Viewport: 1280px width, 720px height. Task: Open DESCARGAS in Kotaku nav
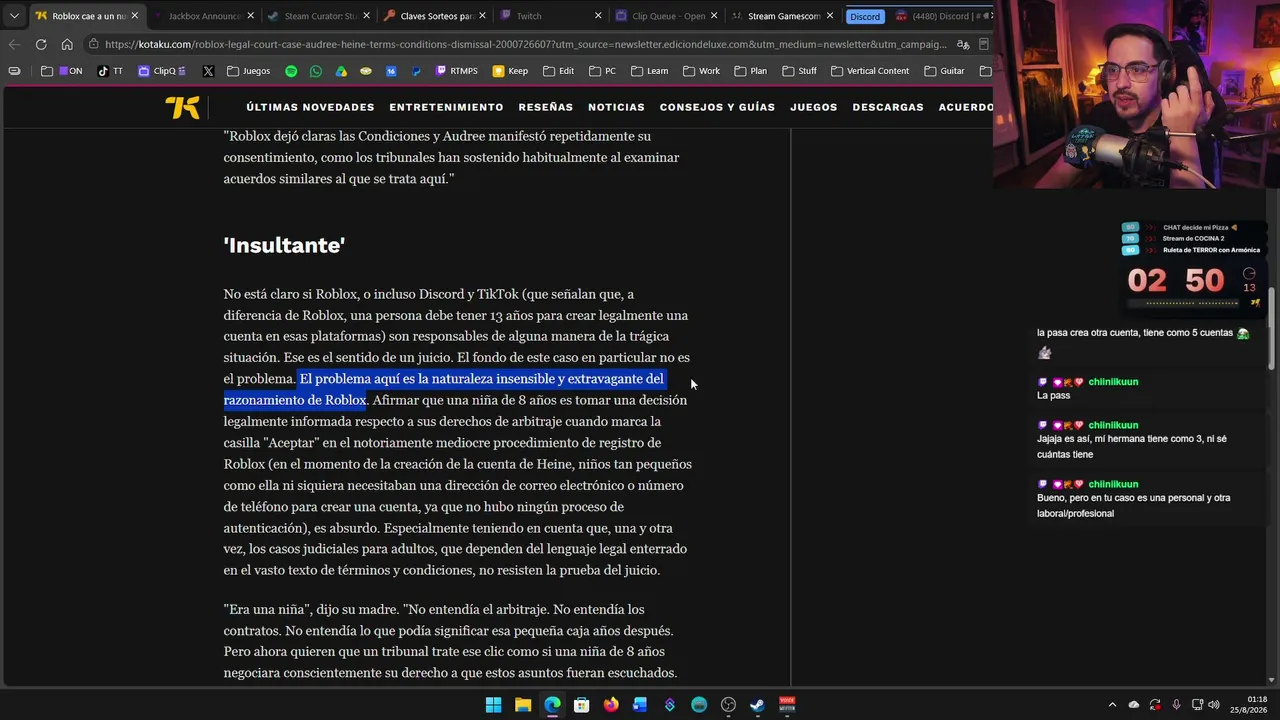point(888,107)
